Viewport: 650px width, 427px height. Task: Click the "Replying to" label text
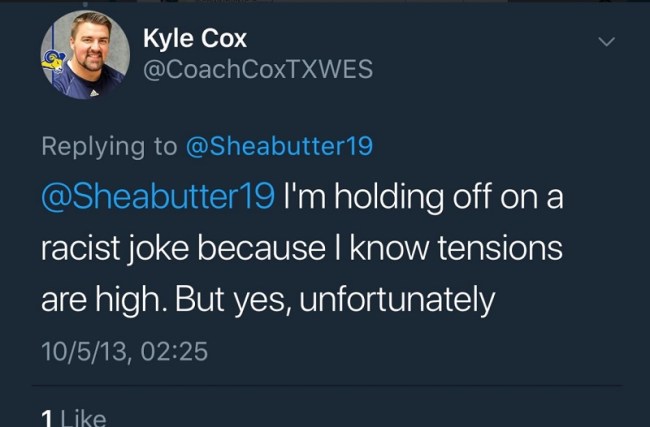pos(107,147)
